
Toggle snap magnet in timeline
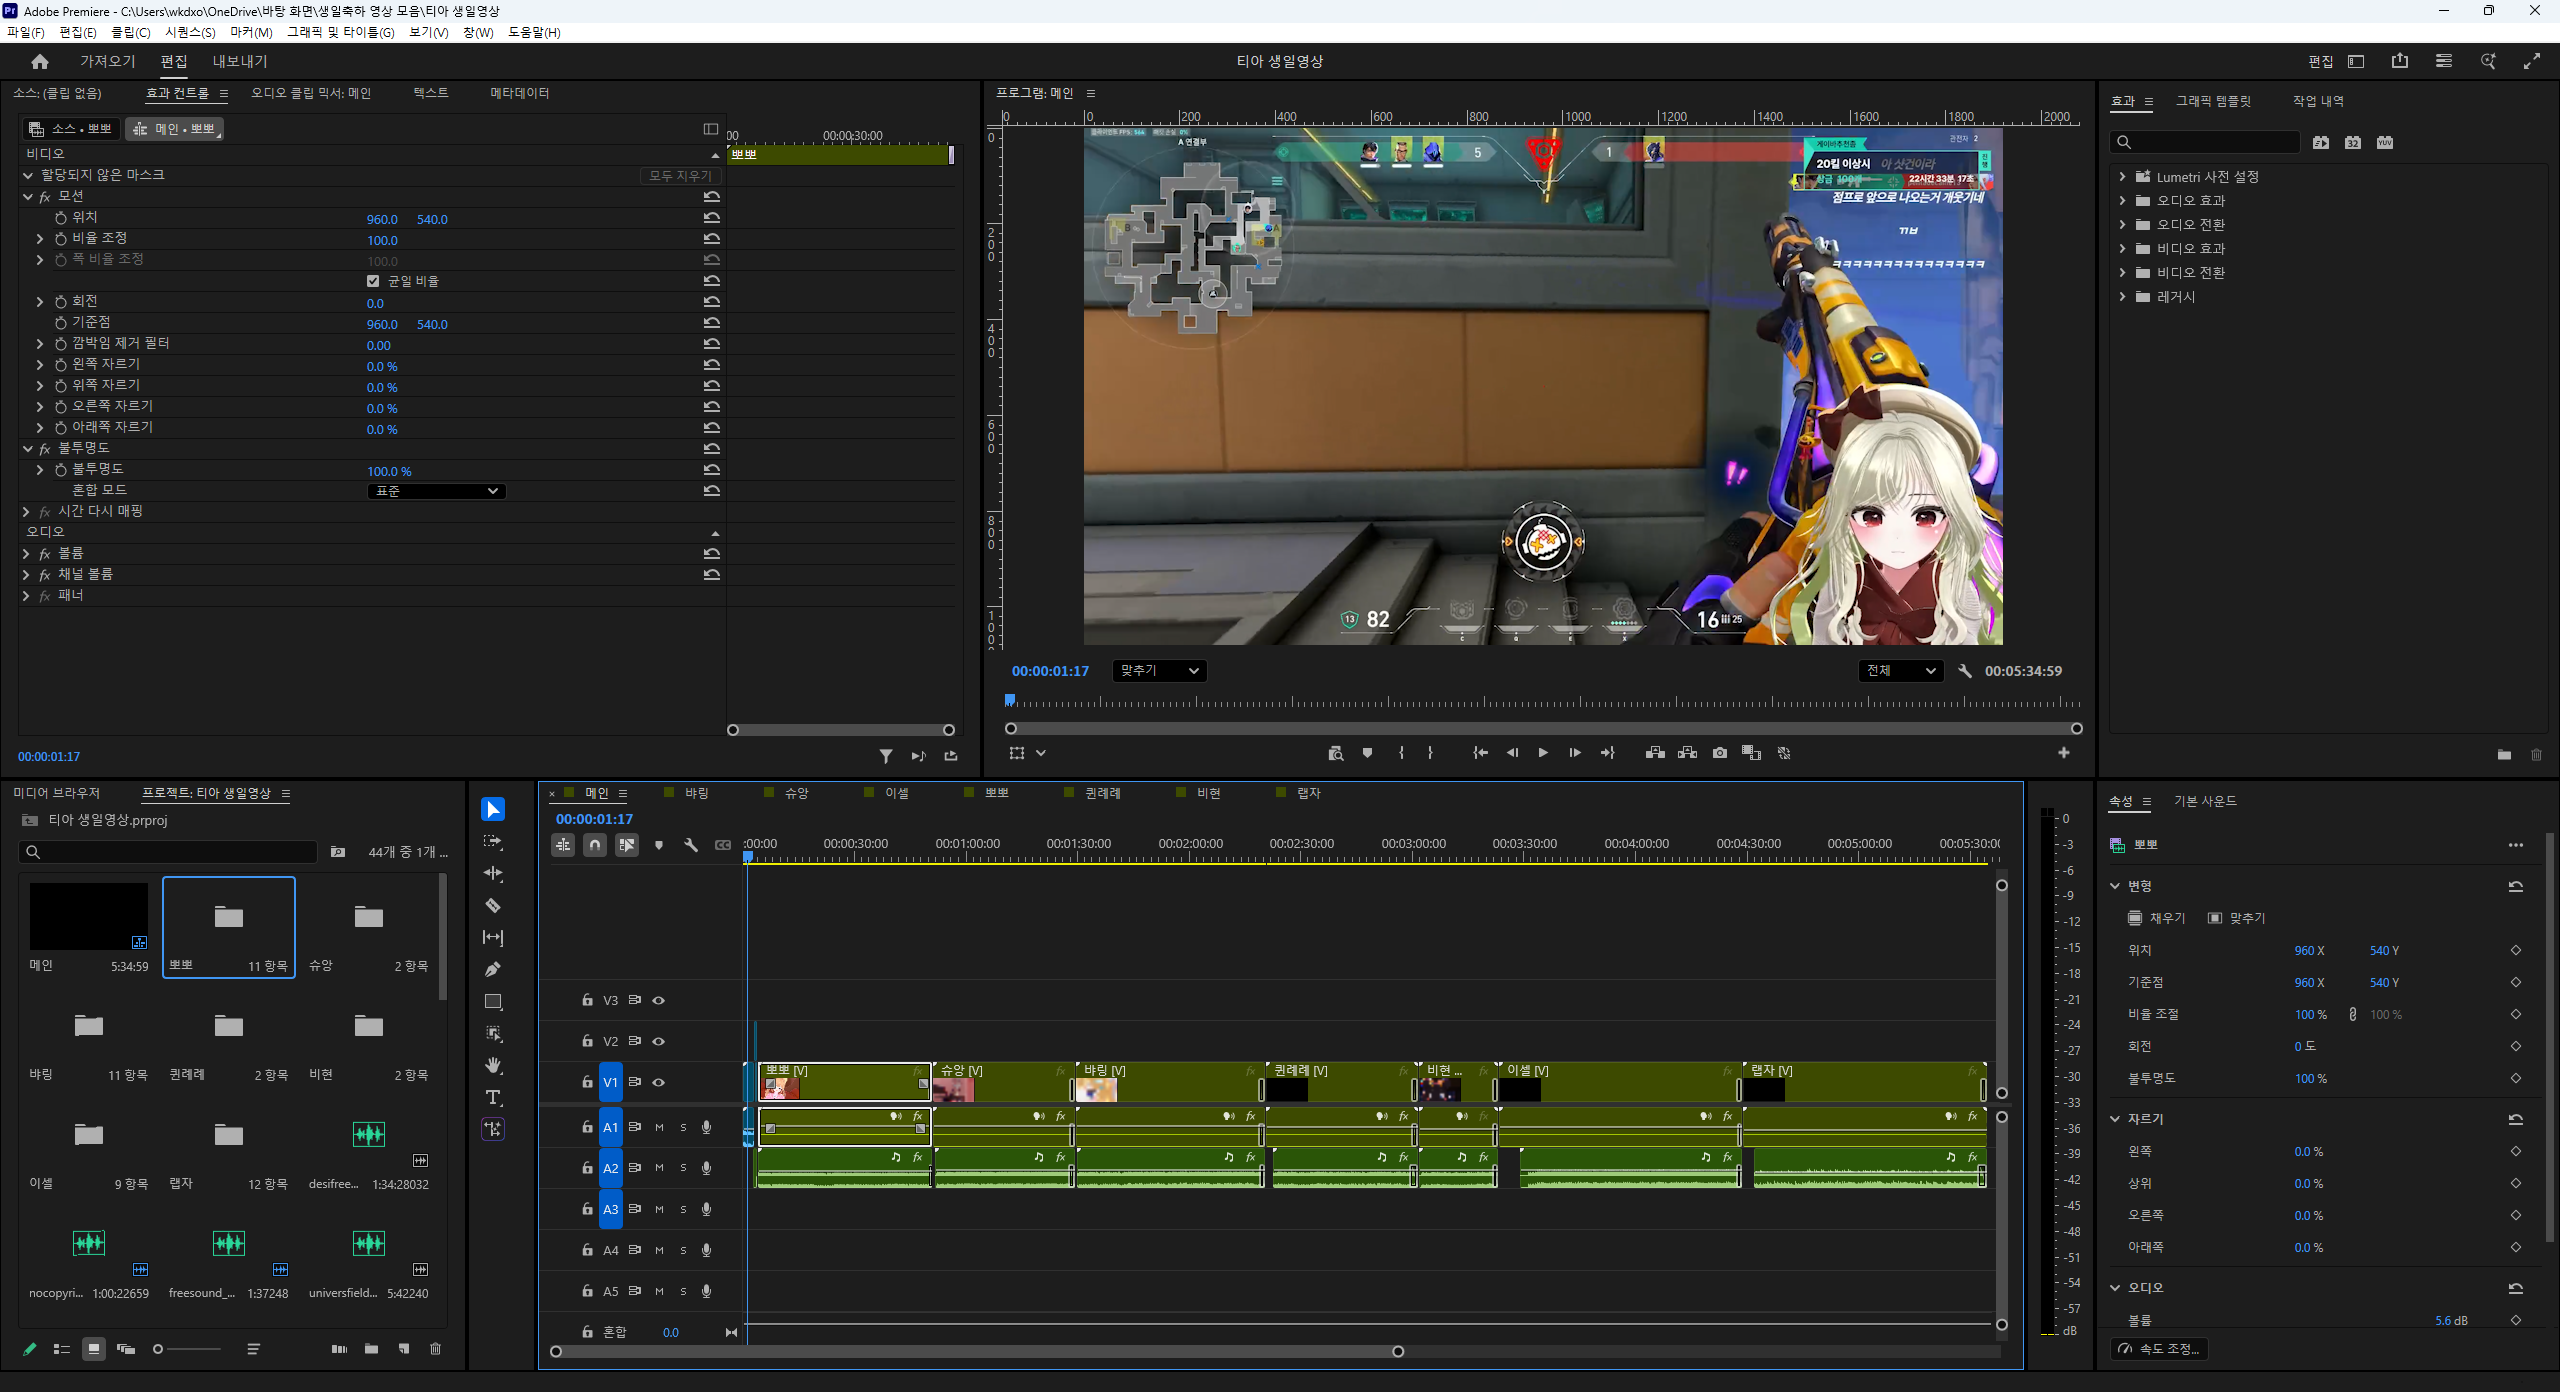595,845
